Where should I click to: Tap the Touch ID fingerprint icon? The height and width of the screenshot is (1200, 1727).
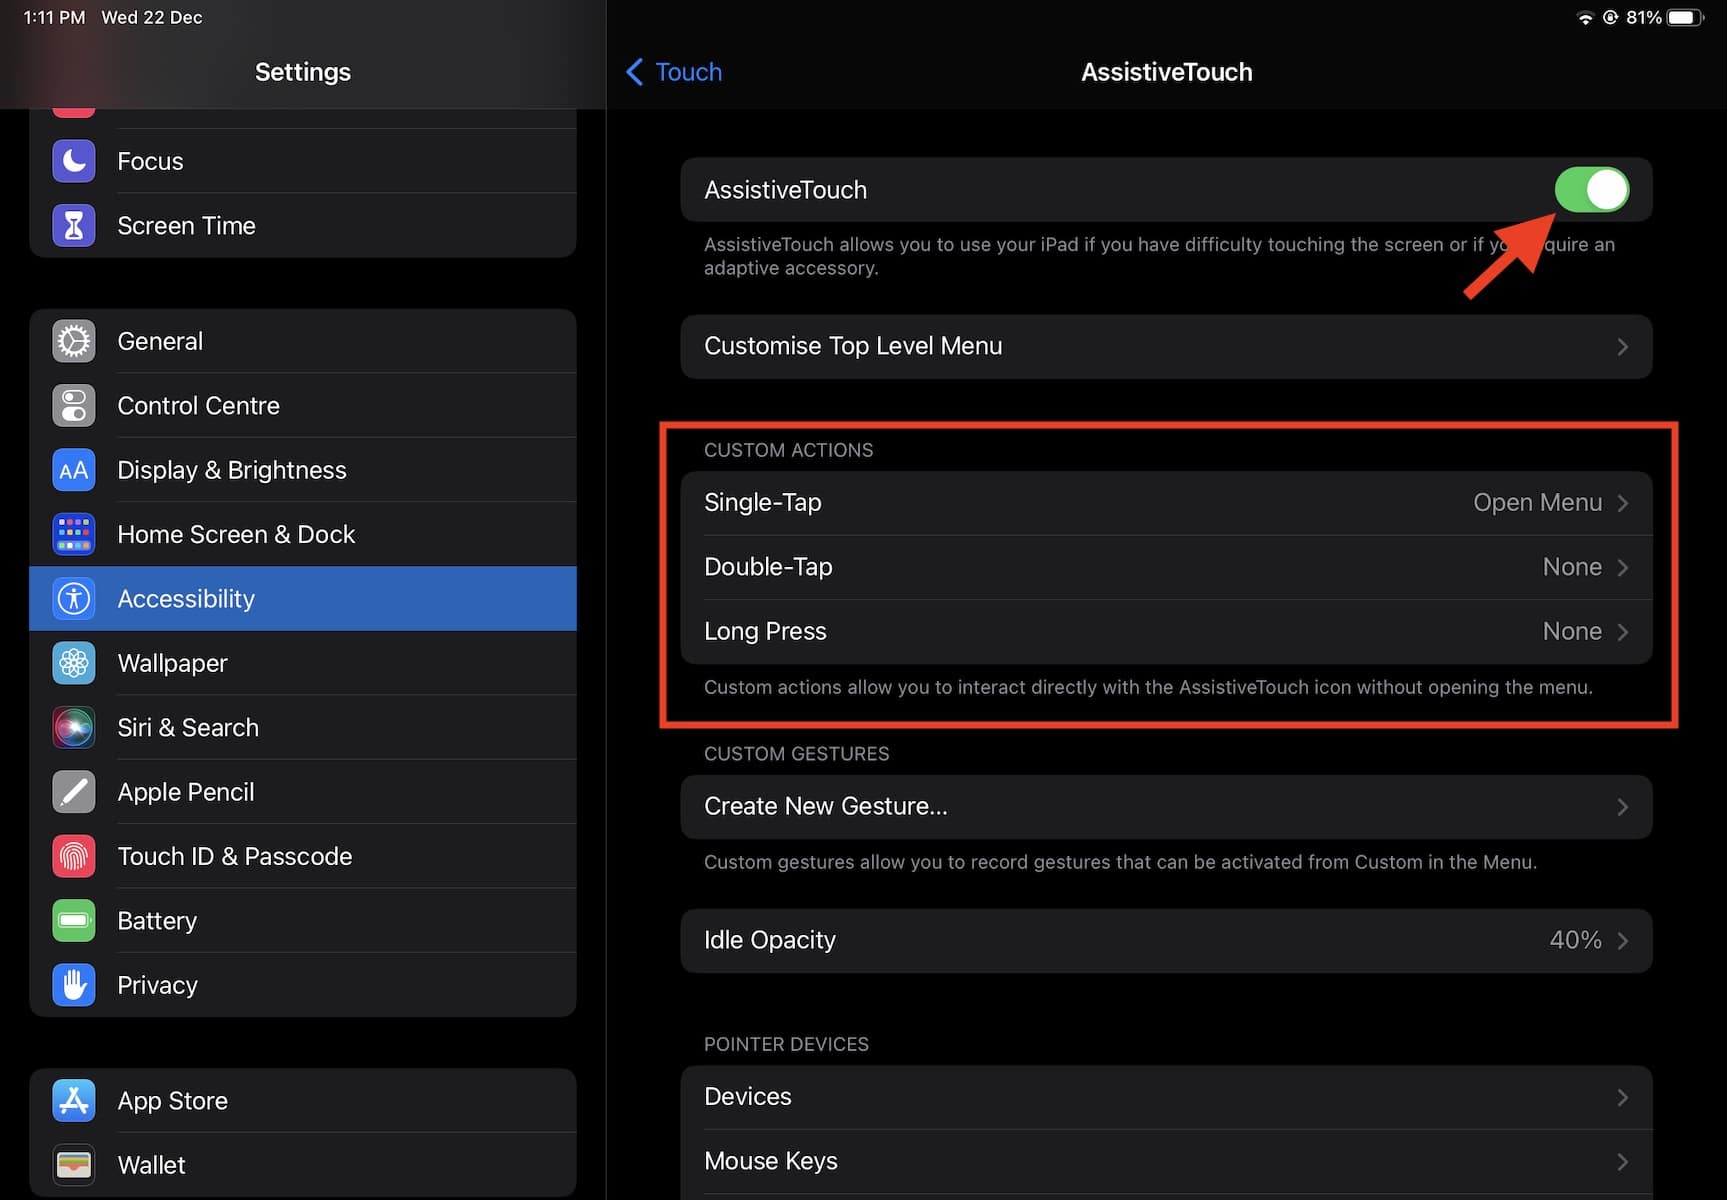pyautogui.click(x=73, y=856)
